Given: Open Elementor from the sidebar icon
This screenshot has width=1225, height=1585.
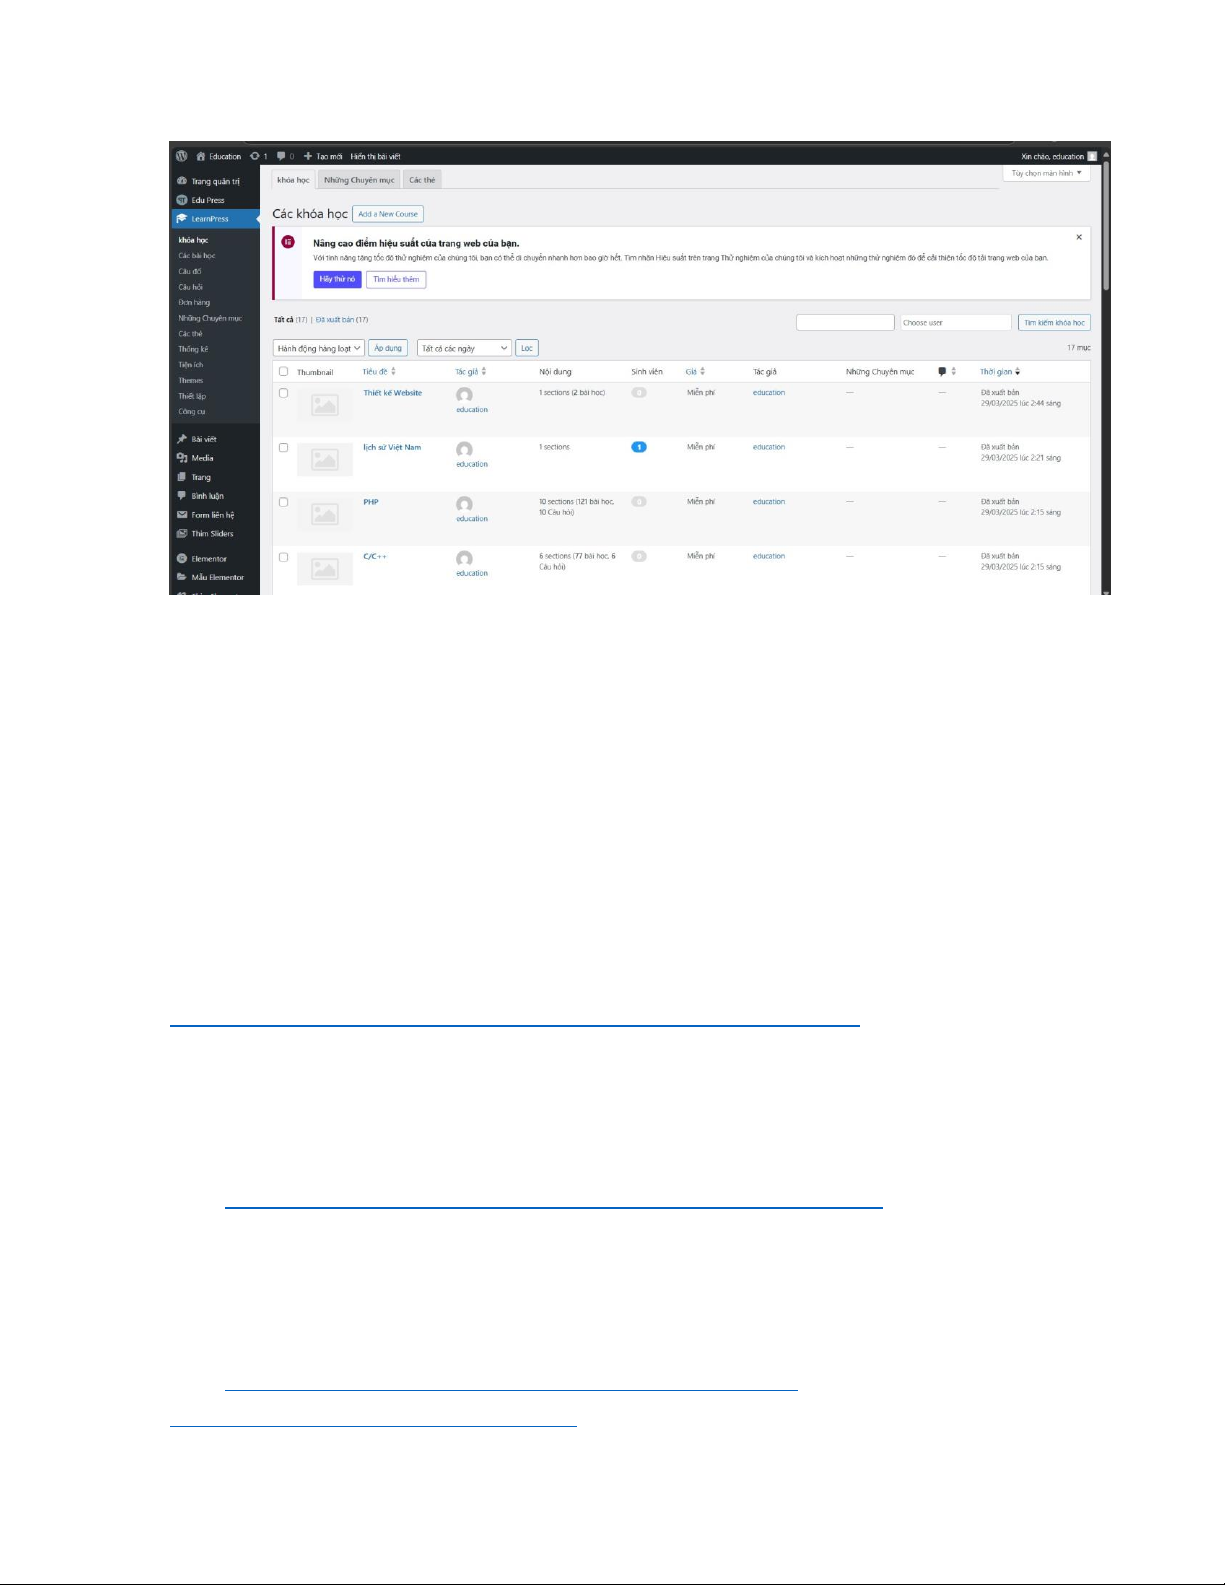Looking at the screenshot, I should 182,559.
